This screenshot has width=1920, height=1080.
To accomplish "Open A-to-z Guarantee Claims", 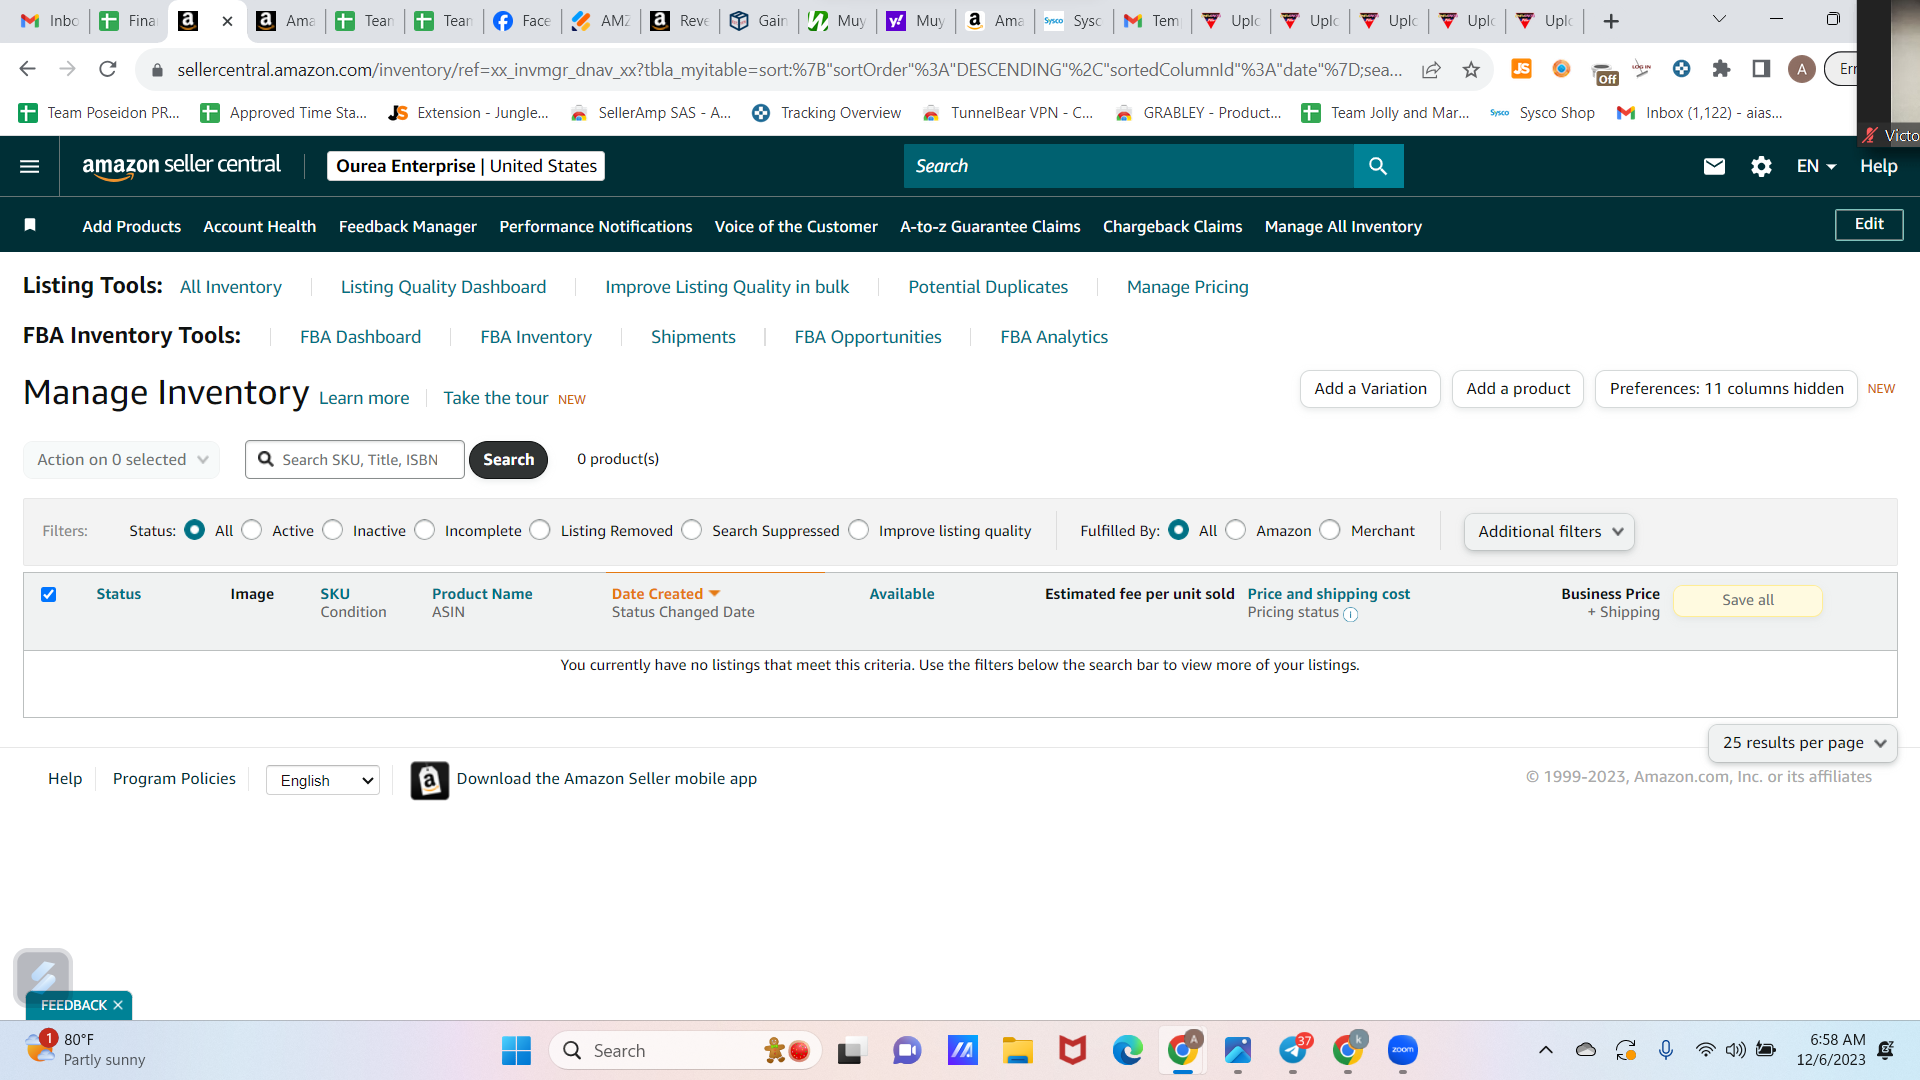I will tap(990, 227).
